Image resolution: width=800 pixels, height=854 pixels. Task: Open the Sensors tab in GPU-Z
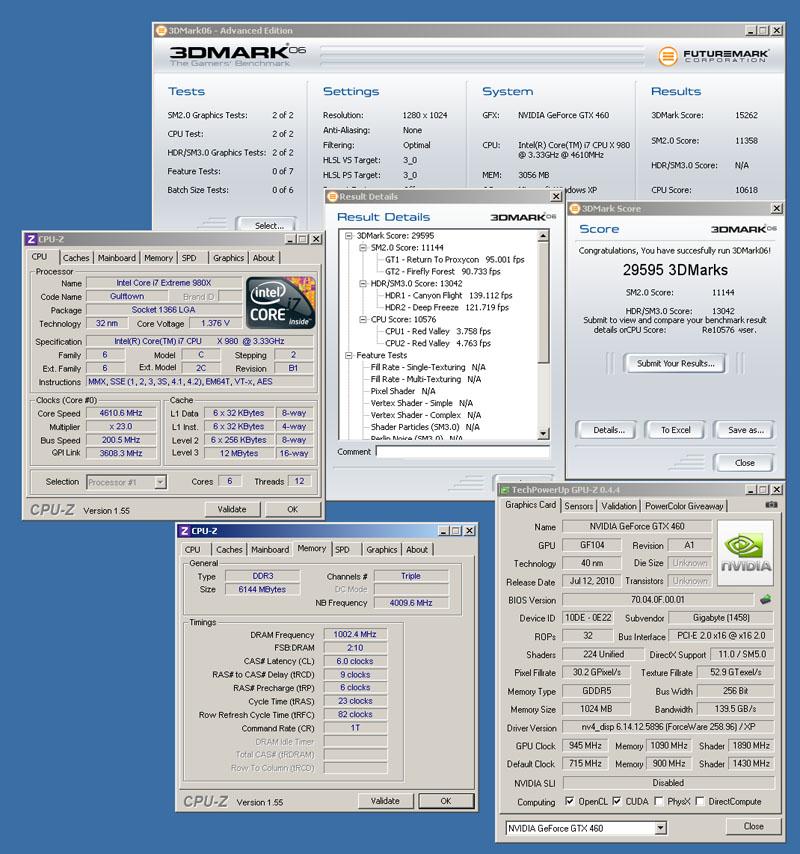pyautogui.click(x=578, y=506)
